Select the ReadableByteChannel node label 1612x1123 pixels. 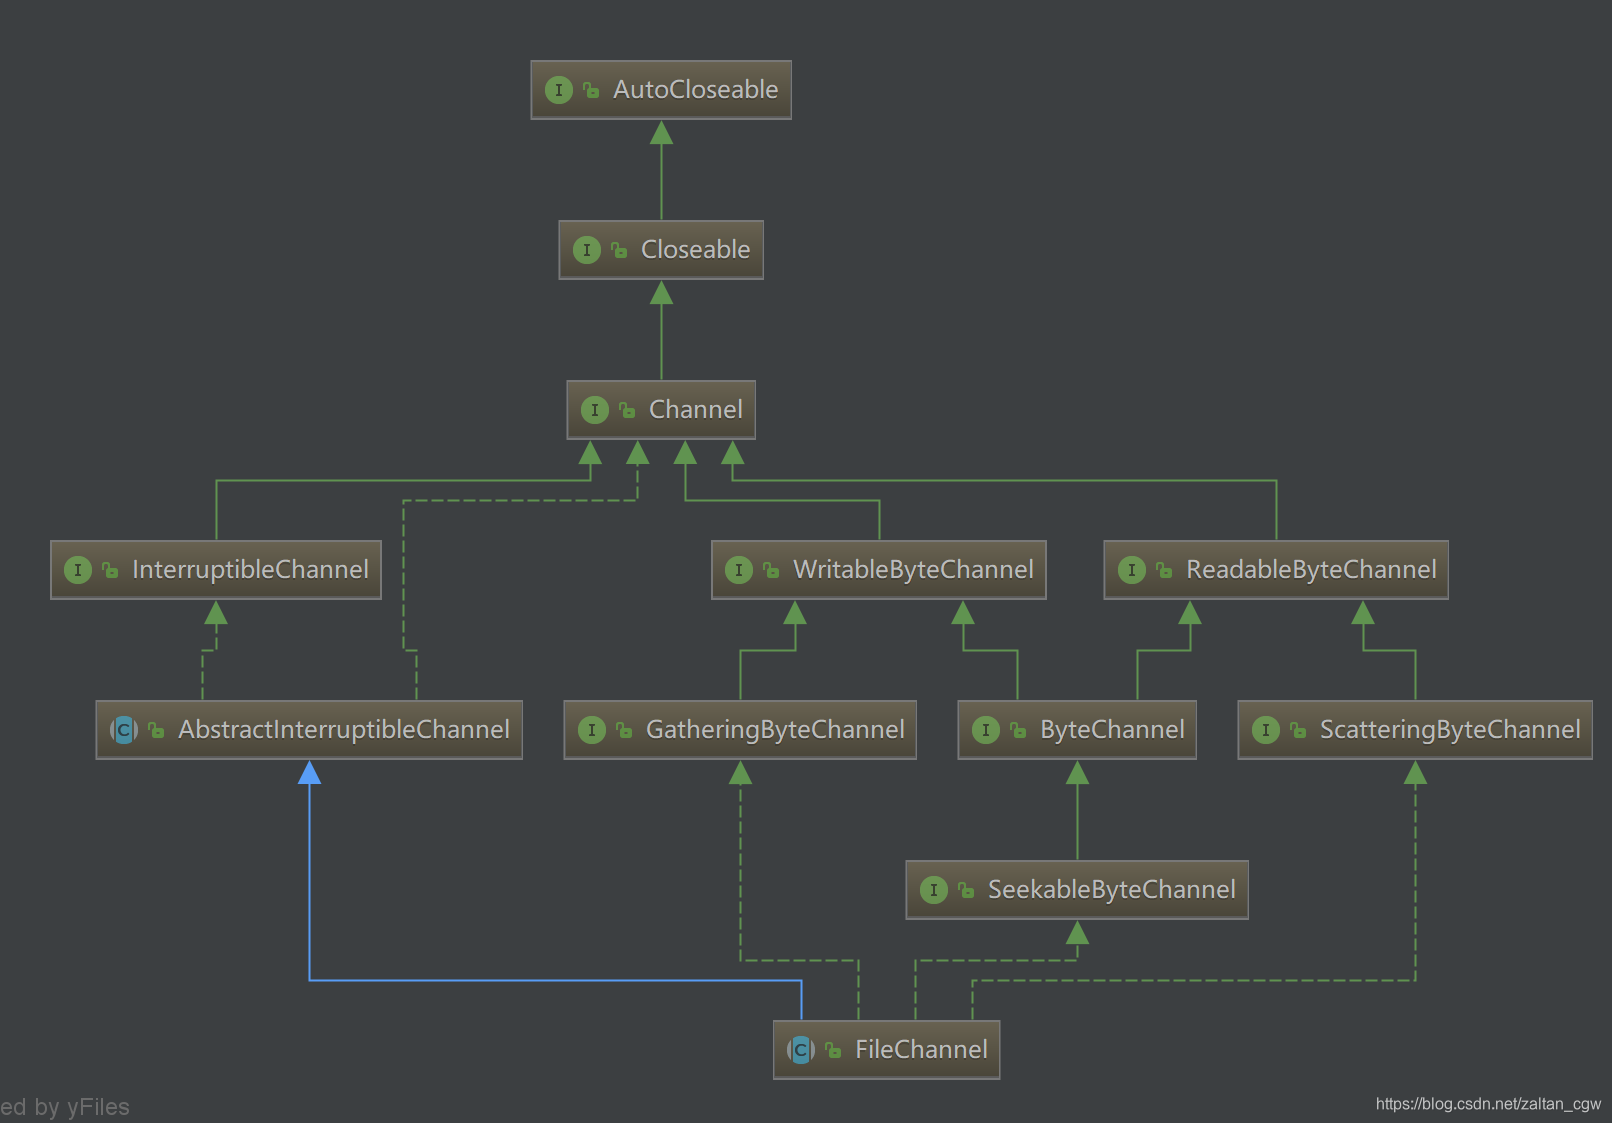(1312, 570)
